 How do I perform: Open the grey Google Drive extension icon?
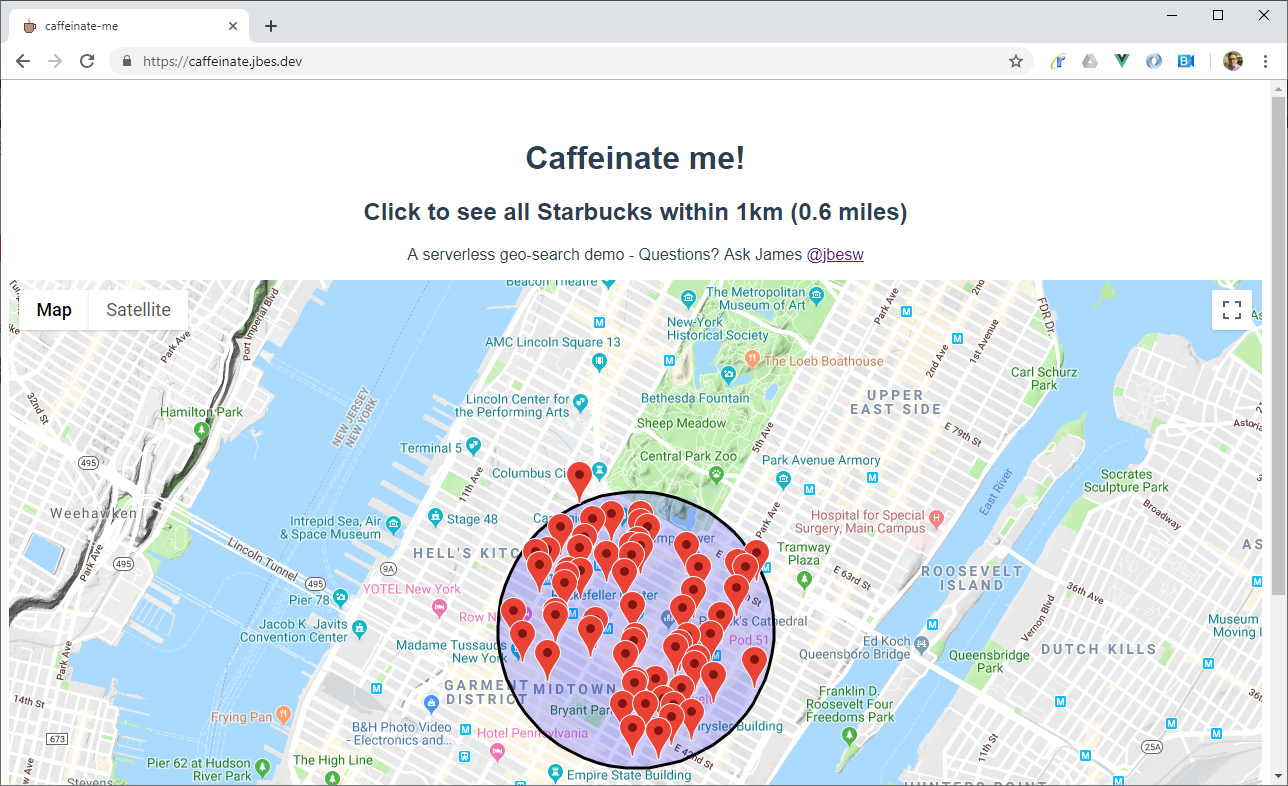coord(1090,61)
